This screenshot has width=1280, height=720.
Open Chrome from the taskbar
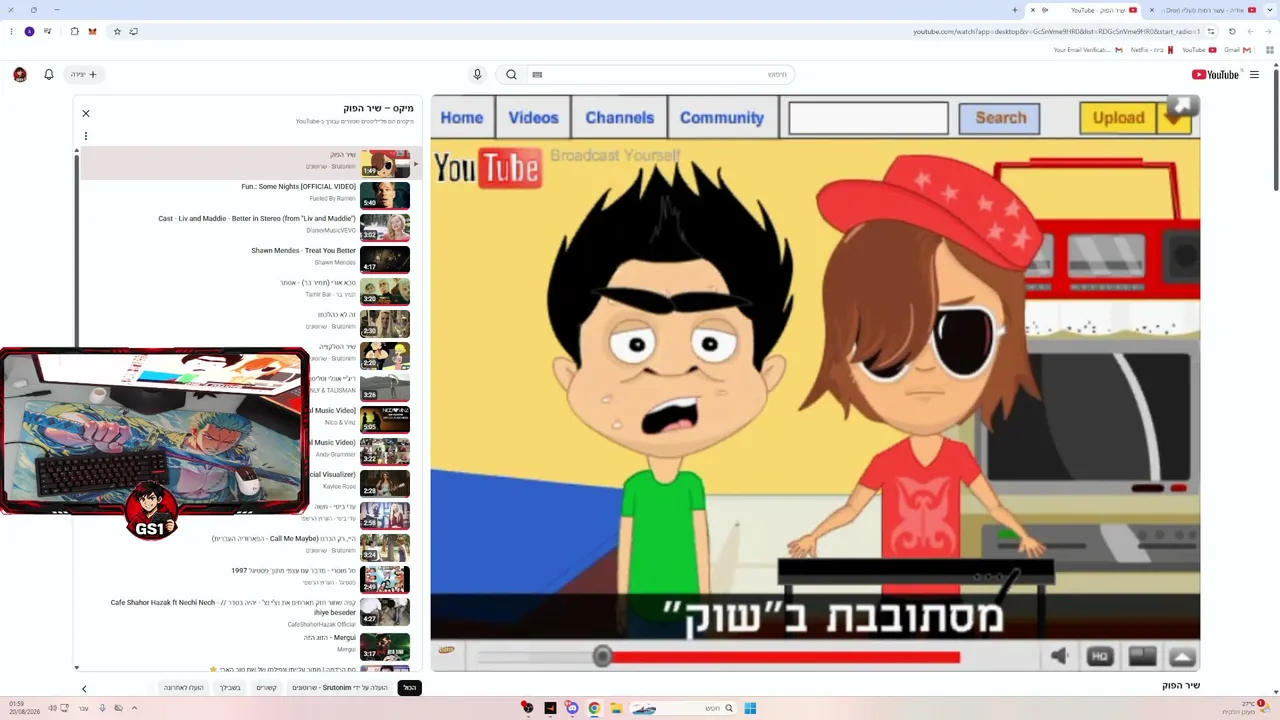[x=594, y=708]
